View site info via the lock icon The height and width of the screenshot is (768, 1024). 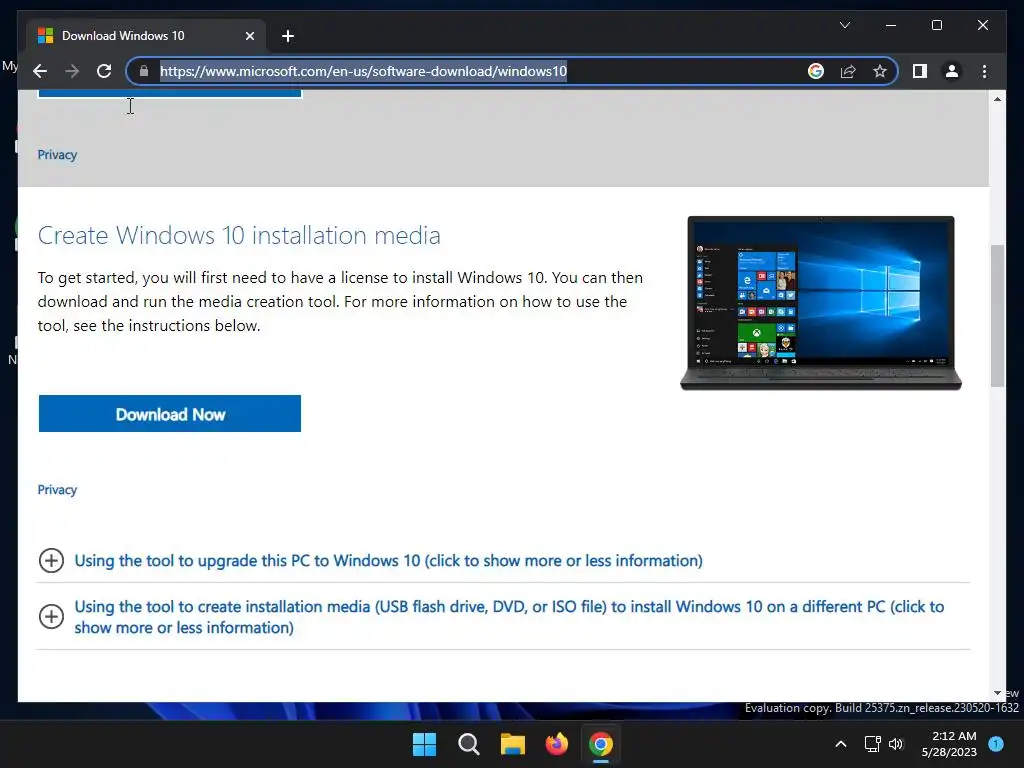[x=144, y=71]
